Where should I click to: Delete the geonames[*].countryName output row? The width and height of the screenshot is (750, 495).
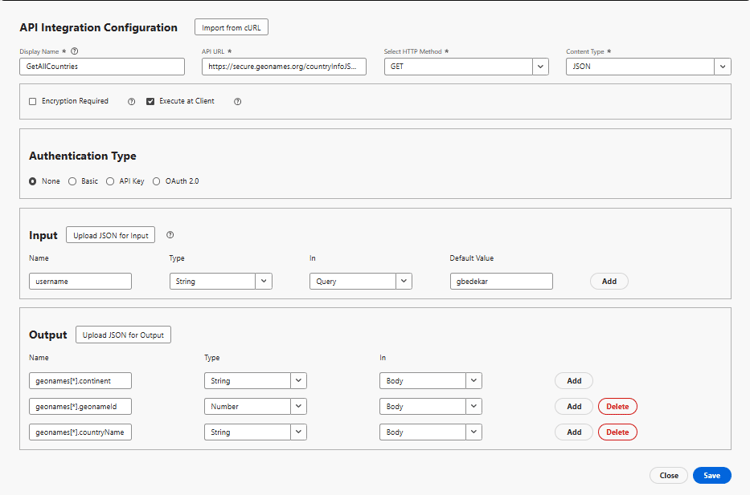(x=618, y=432)
